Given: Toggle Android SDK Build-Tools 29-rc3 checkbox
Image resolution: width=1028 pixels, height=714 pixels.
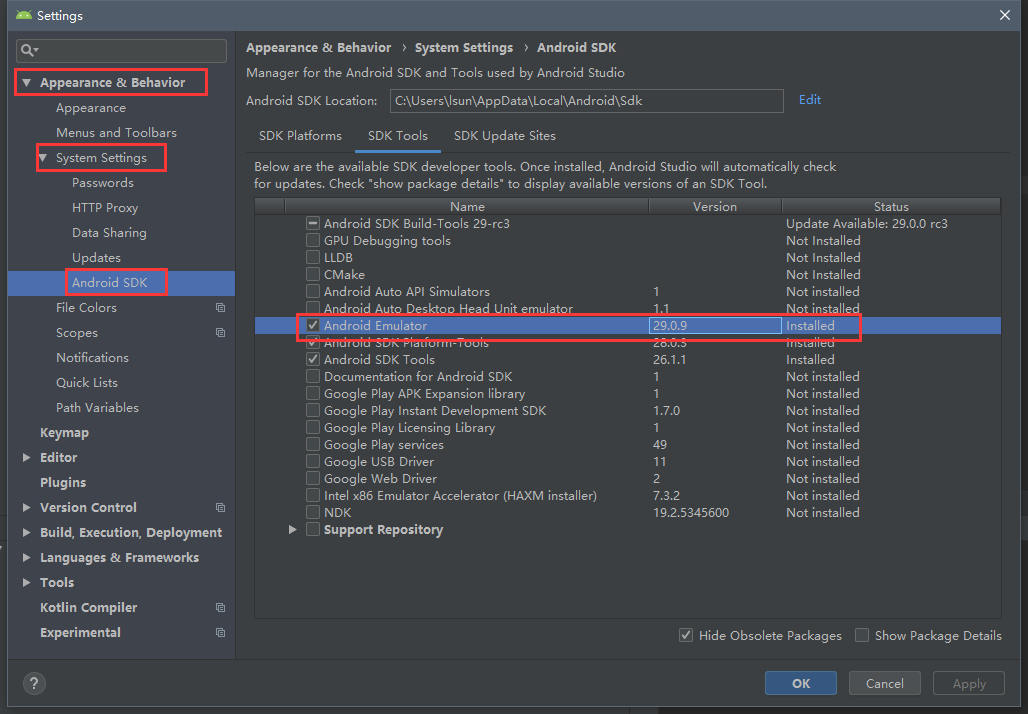Looking at the screenshot, I should 313,224.
